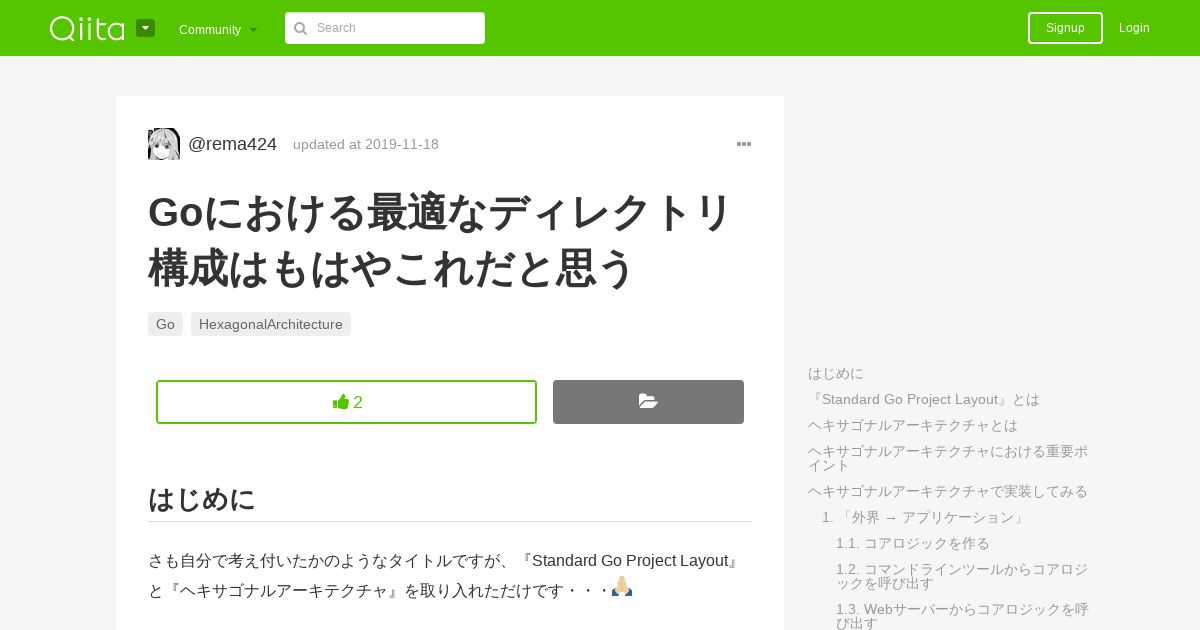
Task: Click the はじめに heading in article body
Action: tap(202, 499)
